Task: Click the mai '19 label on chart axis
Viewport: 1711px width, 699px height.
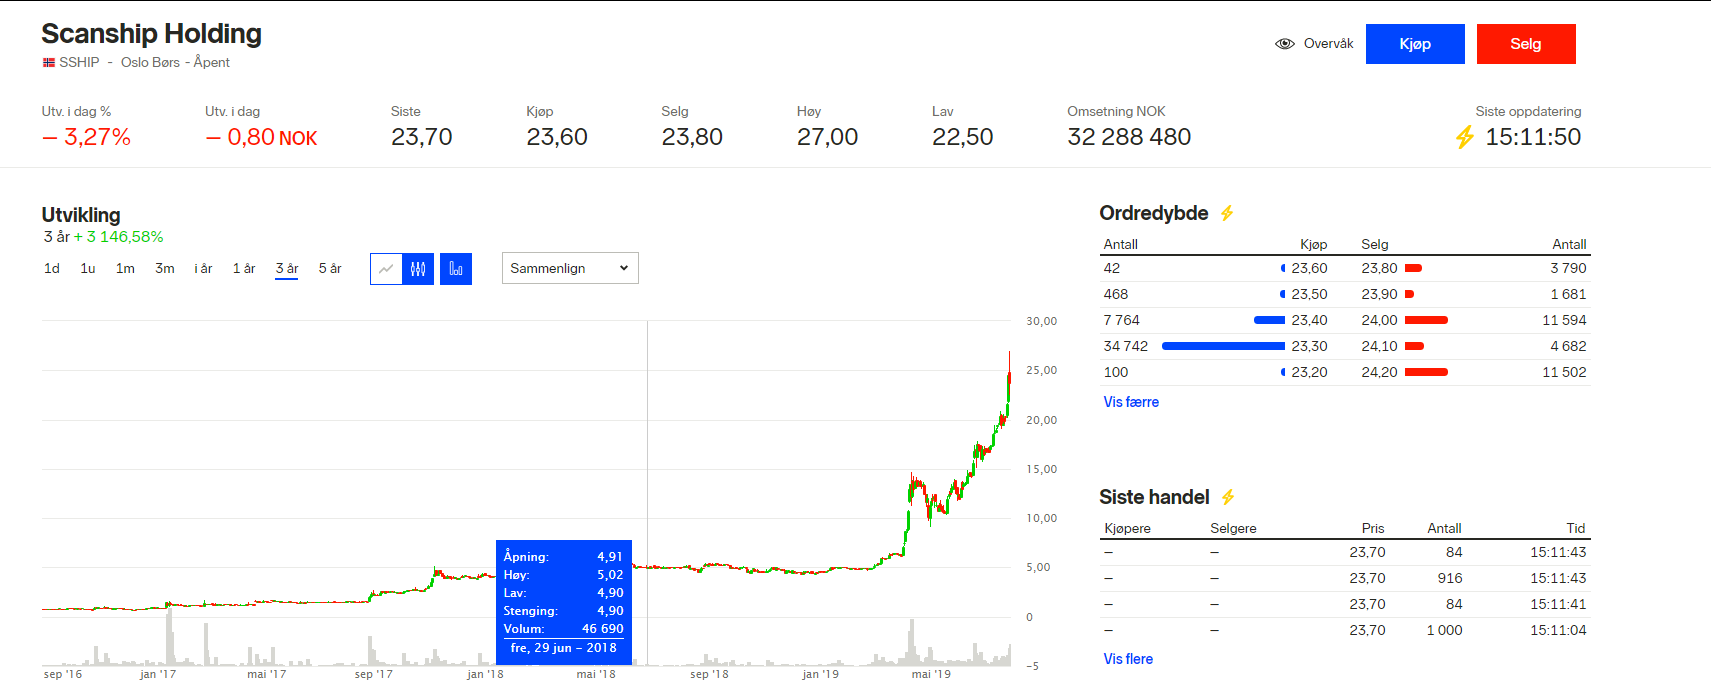Action: point(931,674)
